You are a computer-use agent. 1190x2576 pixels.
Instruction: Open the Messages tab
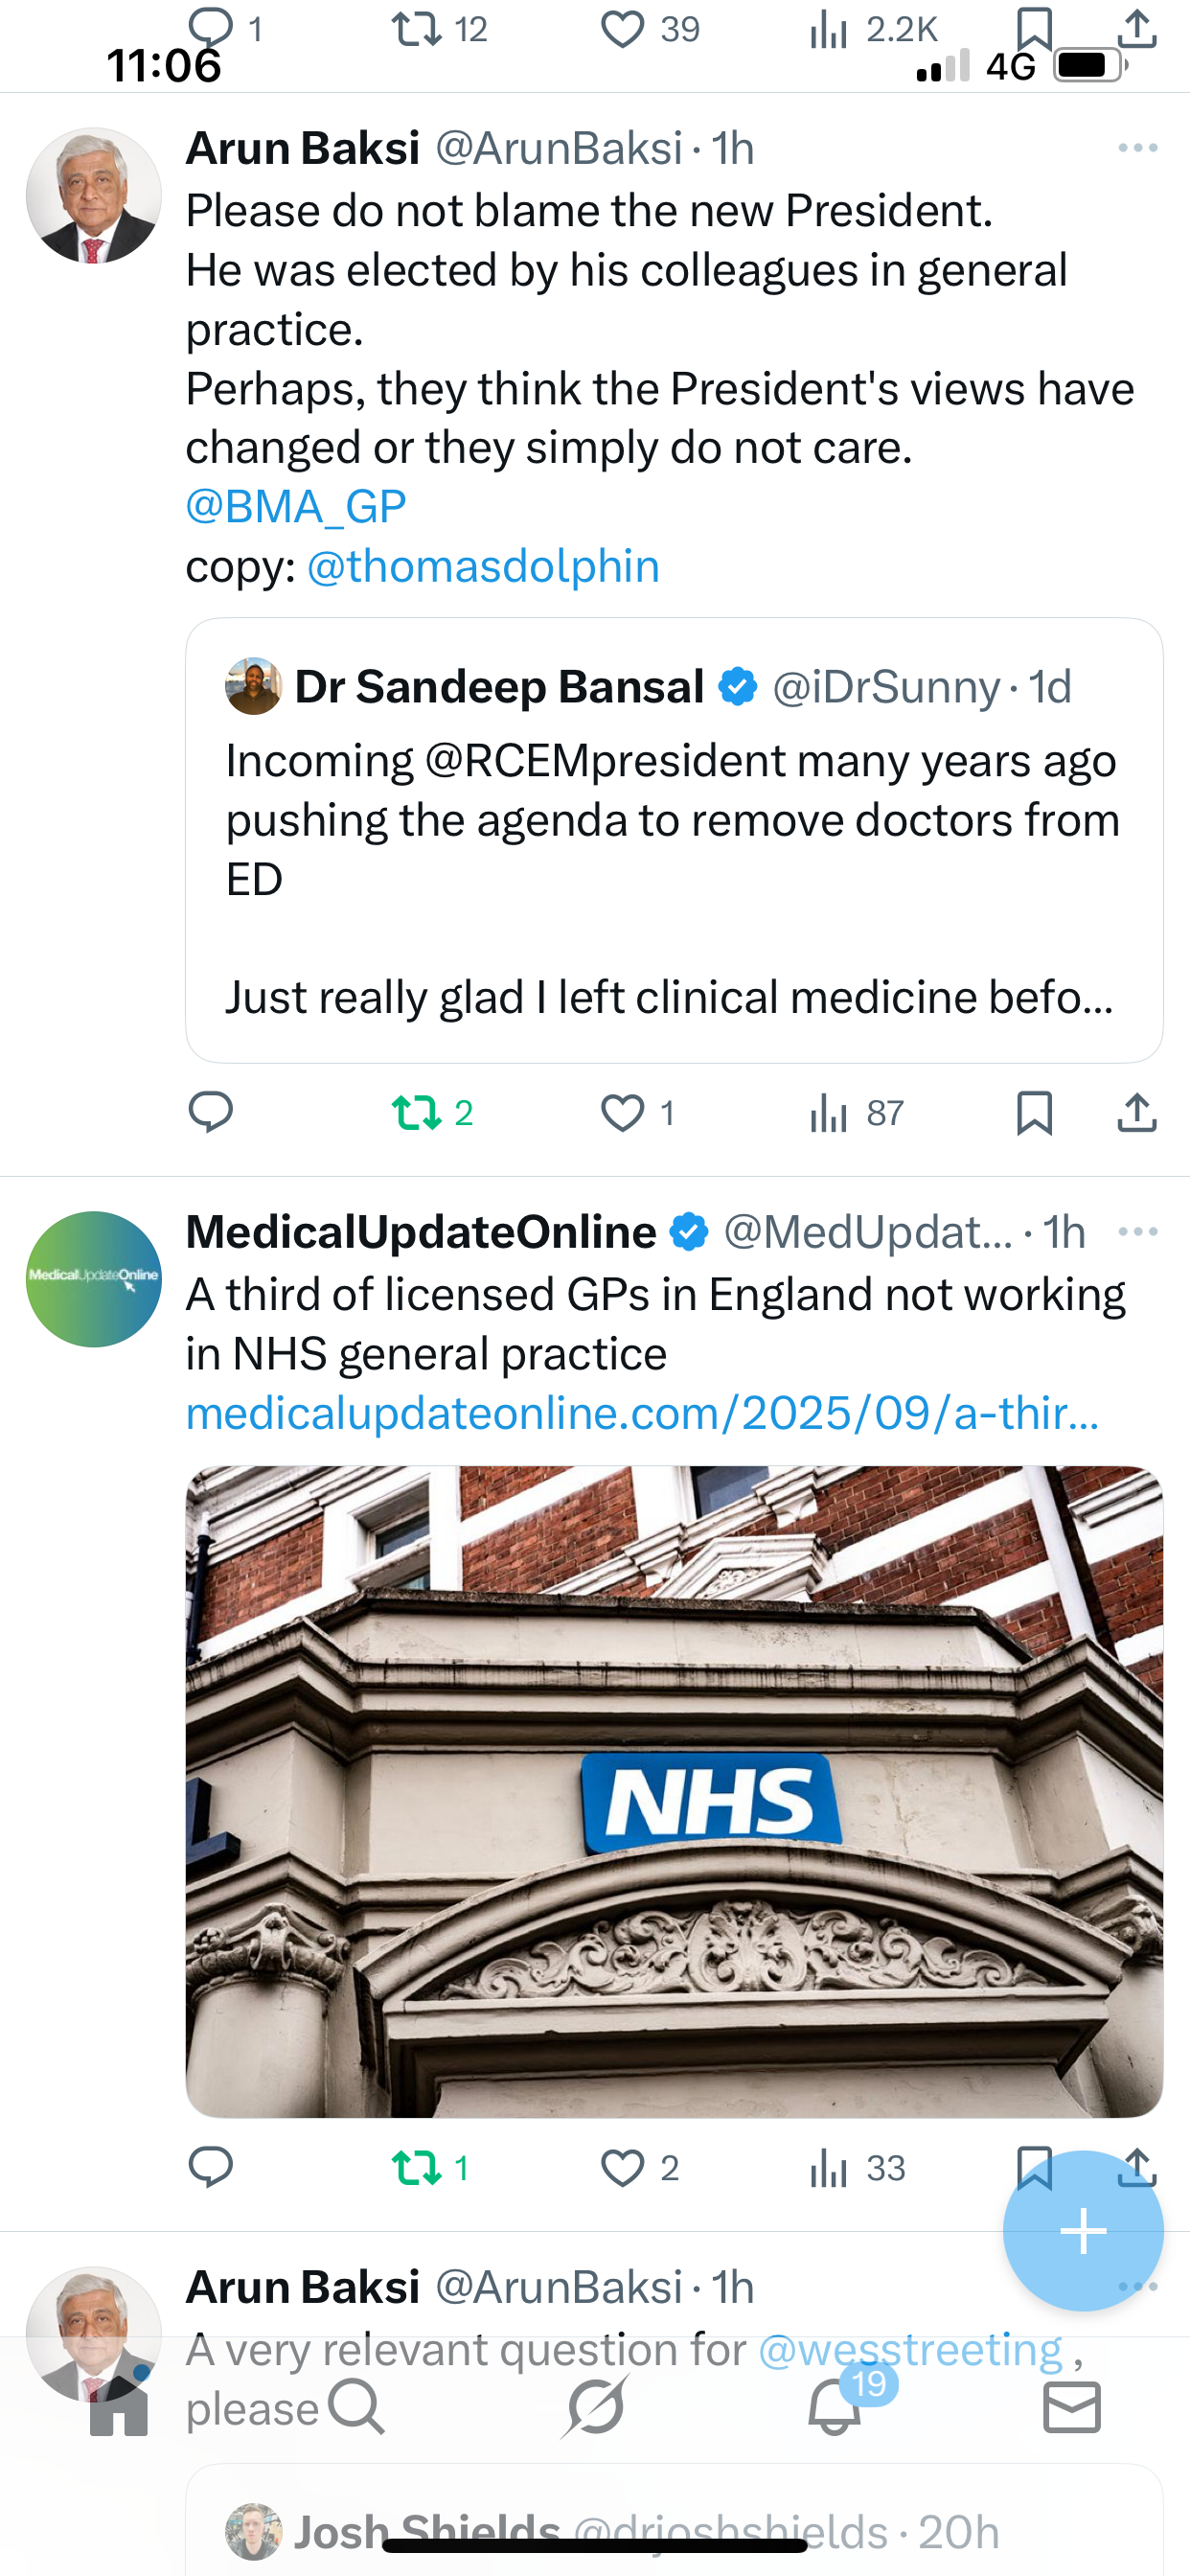click(1072, 2408)
